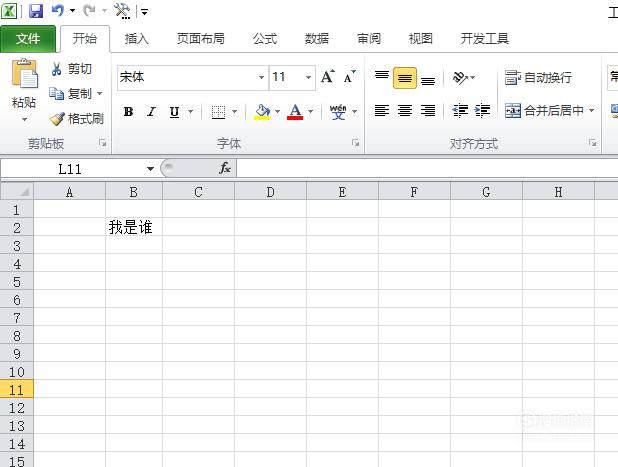Click the Copy button
The height and width of the screenshot is (467, 618).
(71, 93)
